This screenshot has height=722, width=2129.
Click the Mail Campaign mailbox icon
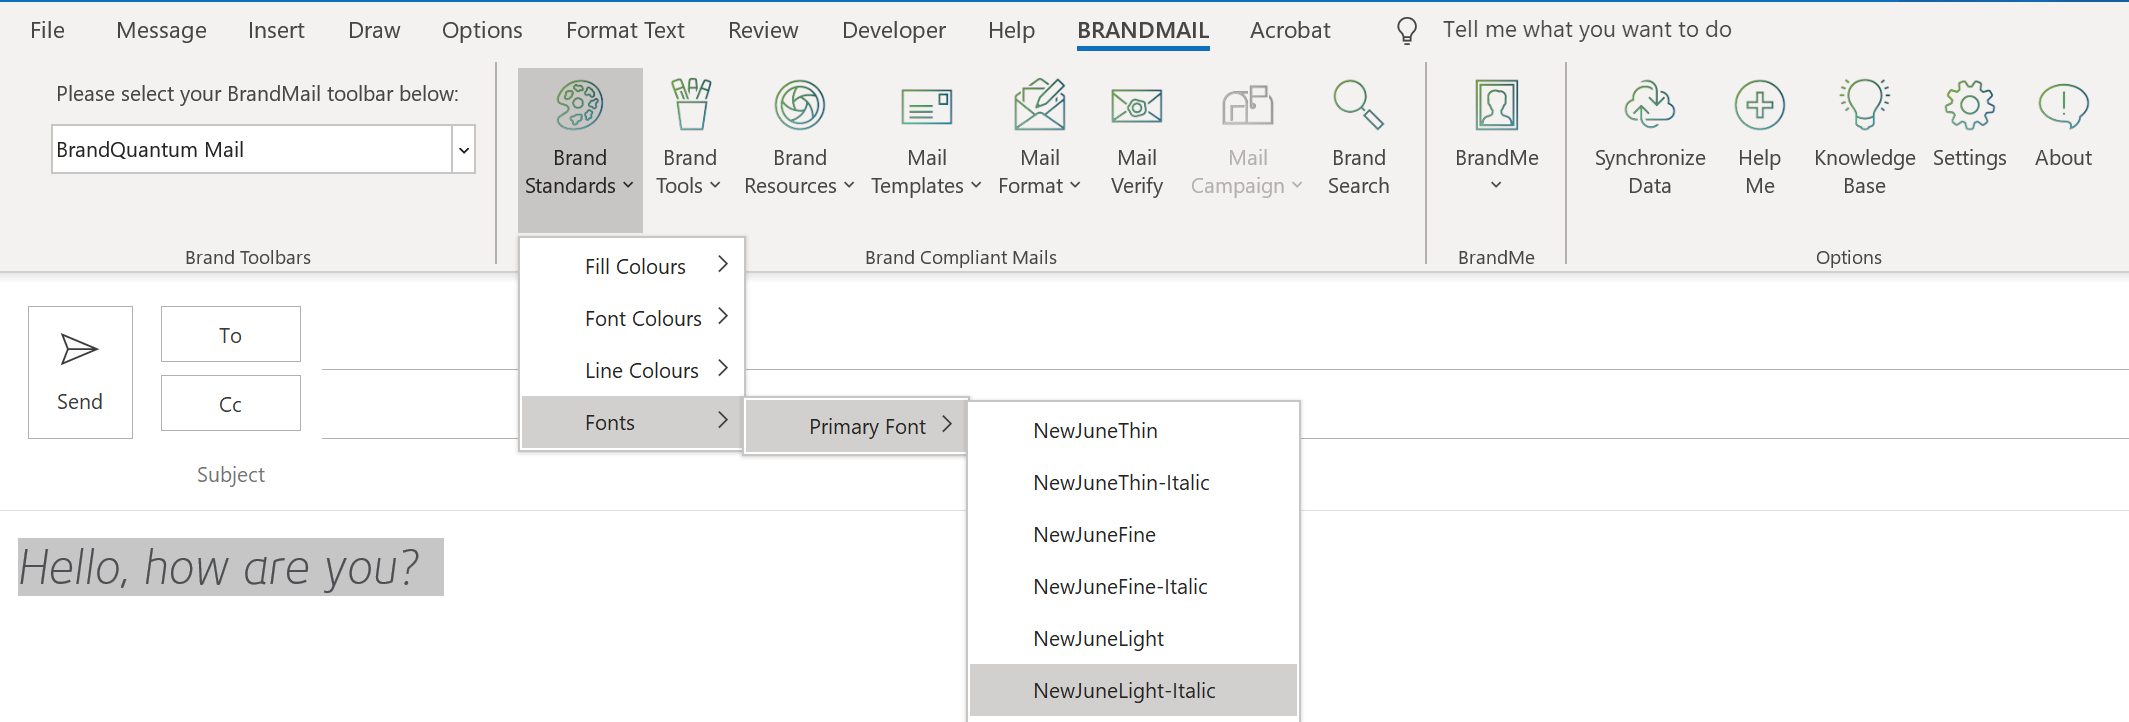tap(1248, 105)
